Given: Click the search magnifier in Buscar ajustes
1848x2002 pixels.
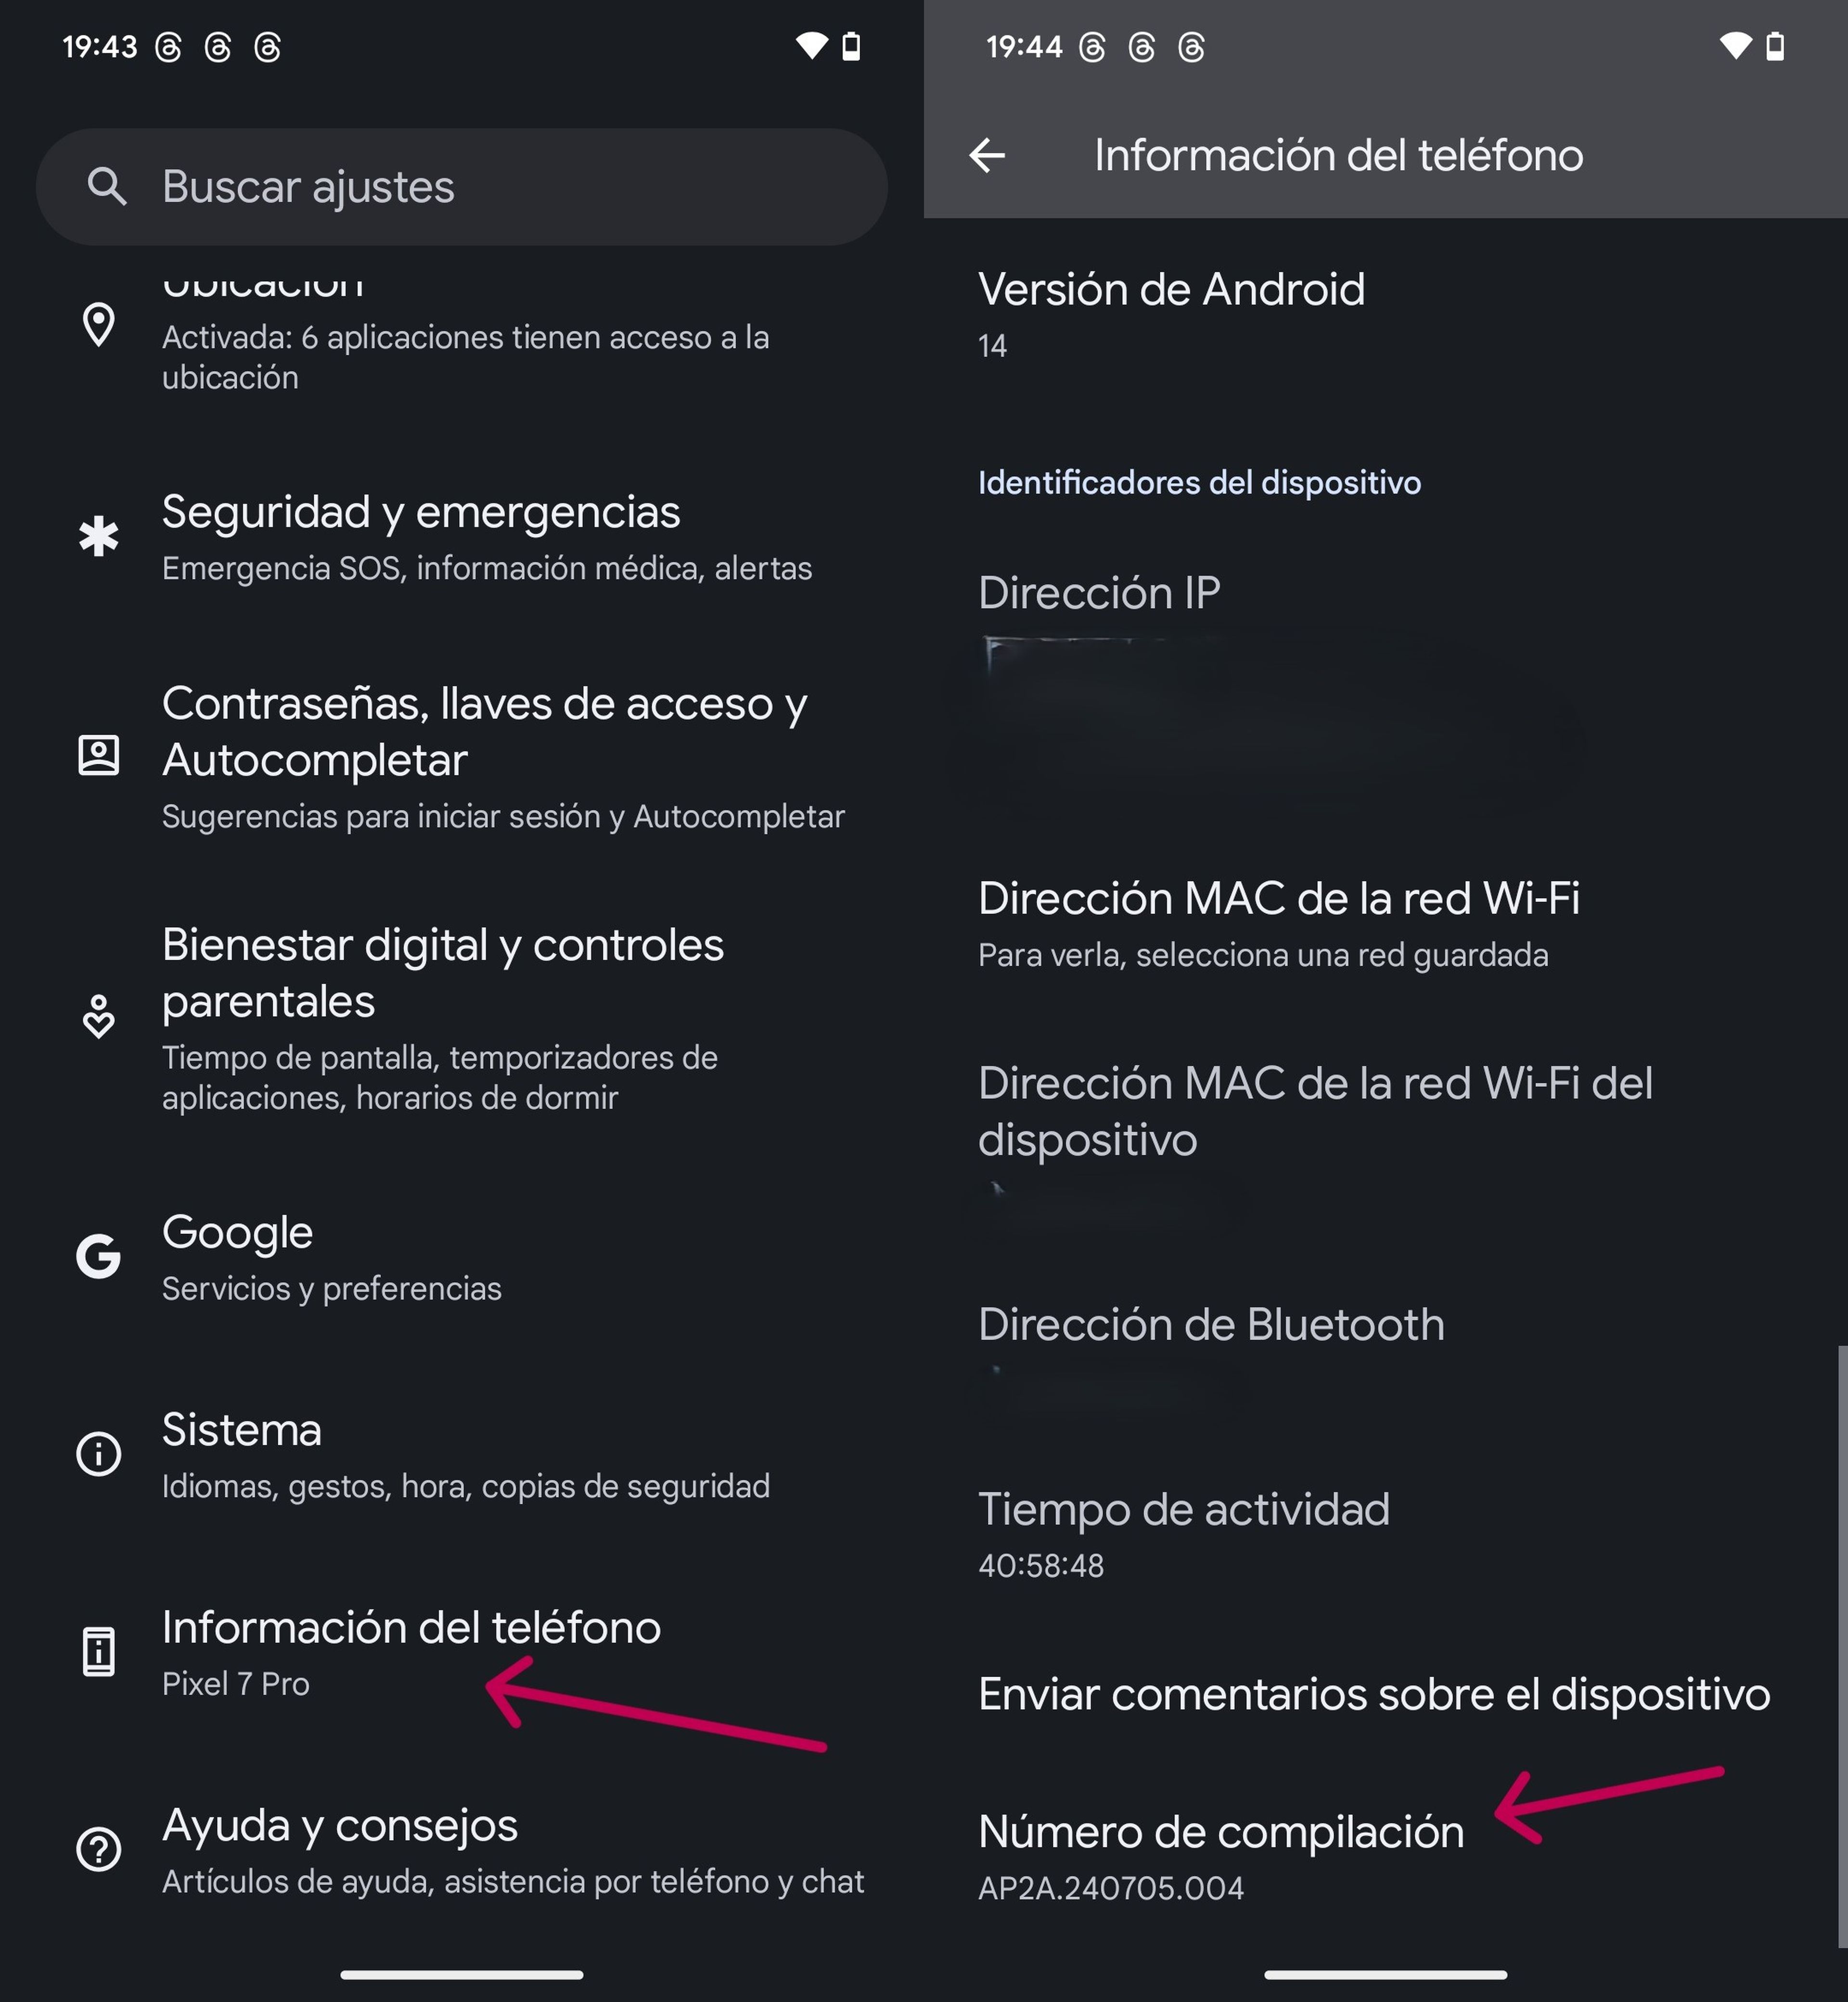Looking at the screenshot, I should (x=108, y=187).
